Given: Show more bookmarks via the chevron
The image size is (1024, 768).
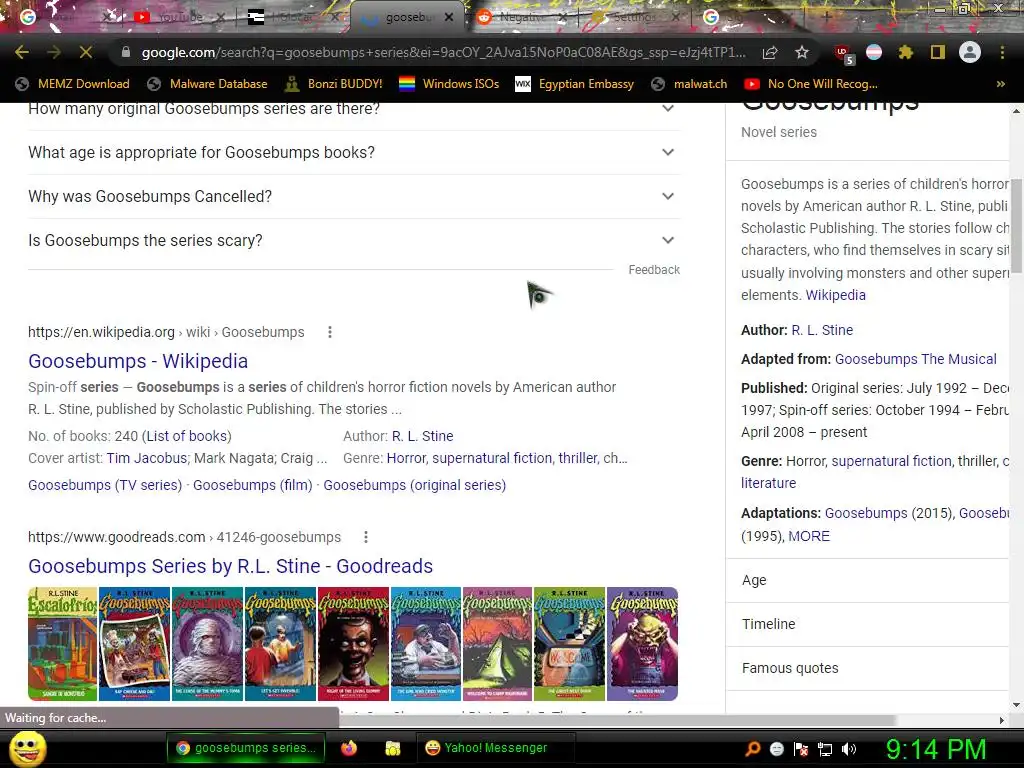Looking at the screenshot, I should [1000, 84].
